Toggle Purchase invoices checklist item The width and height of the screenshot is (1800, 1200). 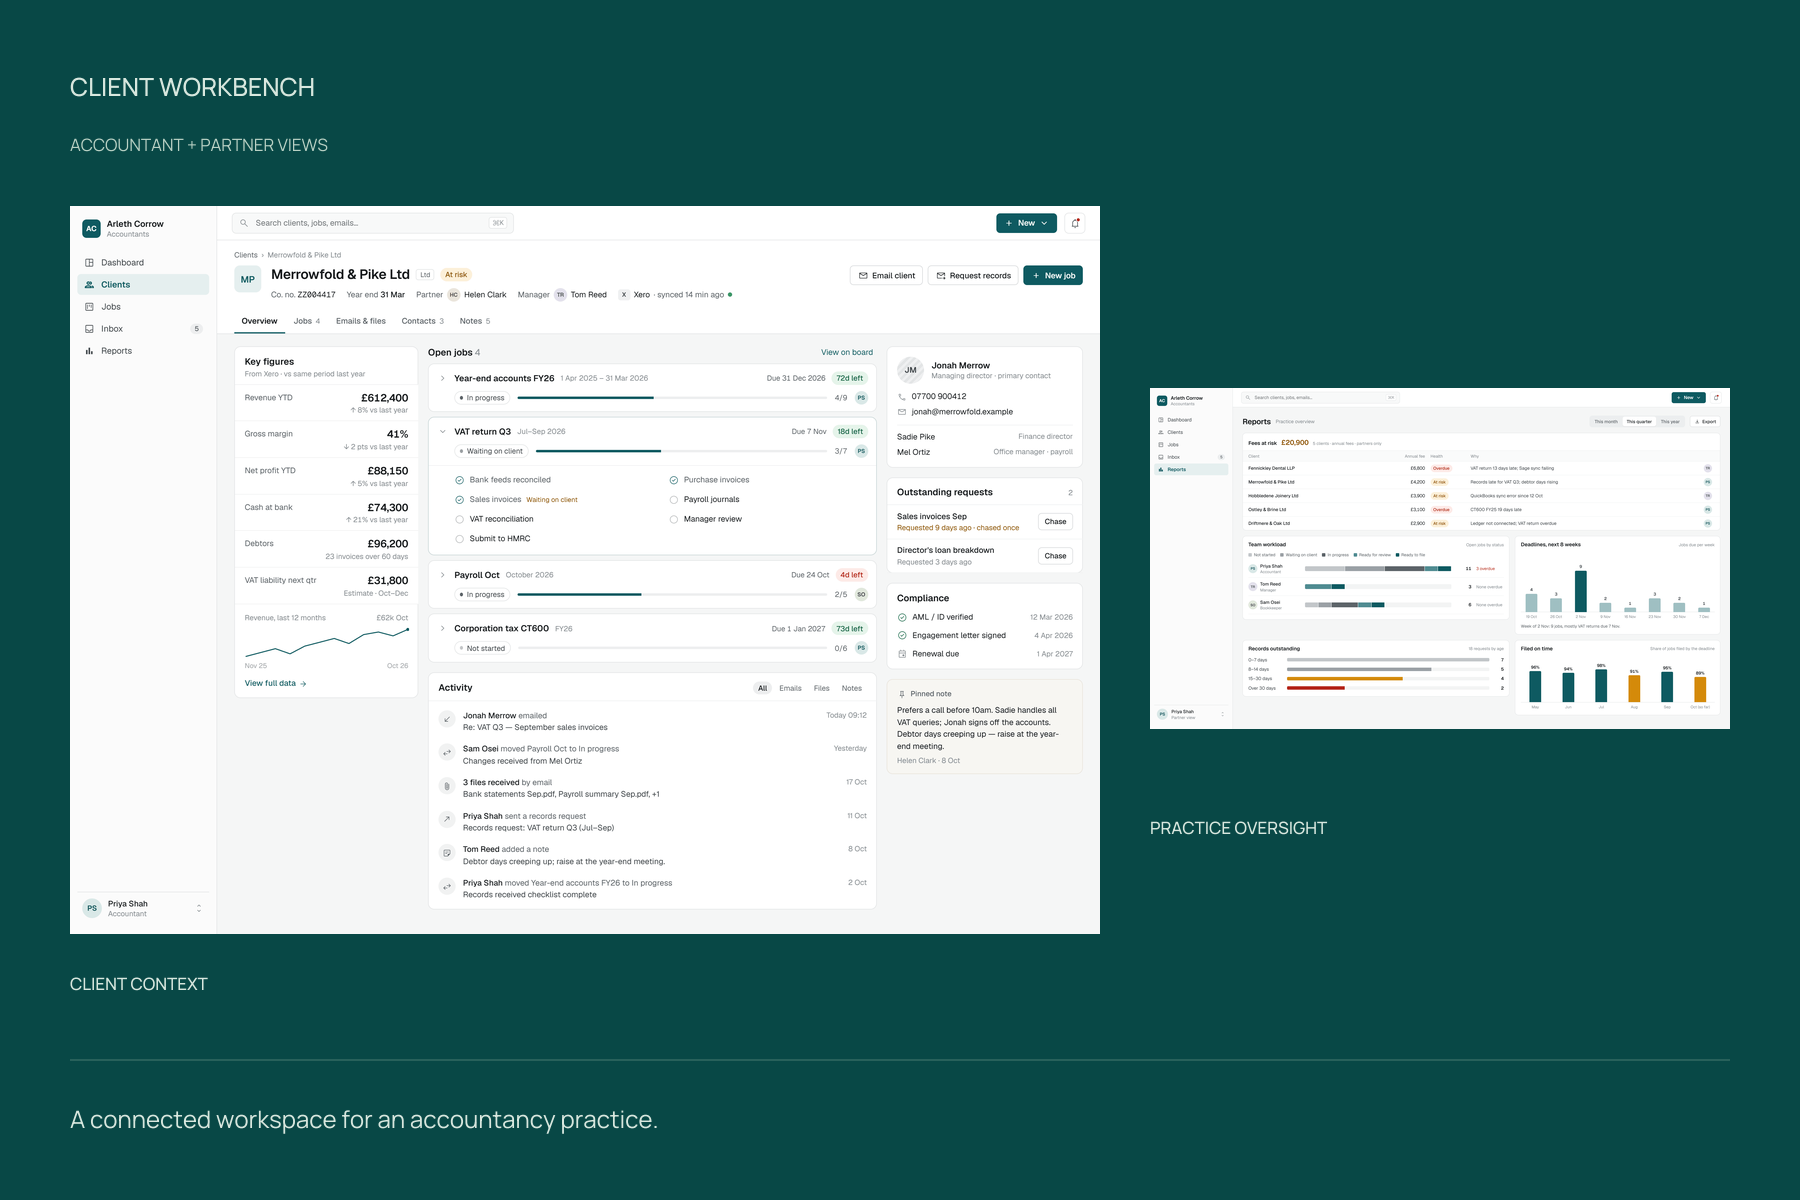coord(674,480)
